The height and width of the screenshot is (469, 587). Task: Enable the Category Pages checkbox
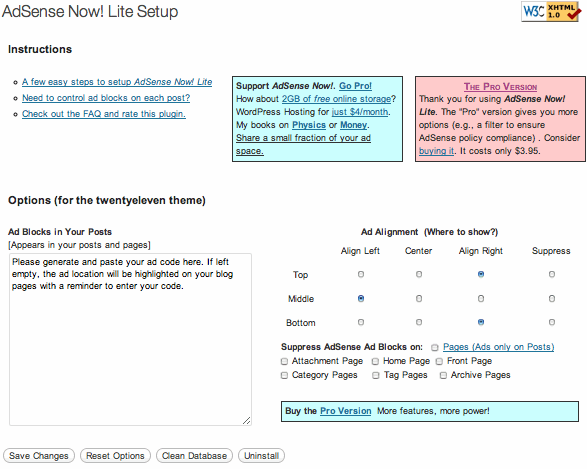point(285,375)
